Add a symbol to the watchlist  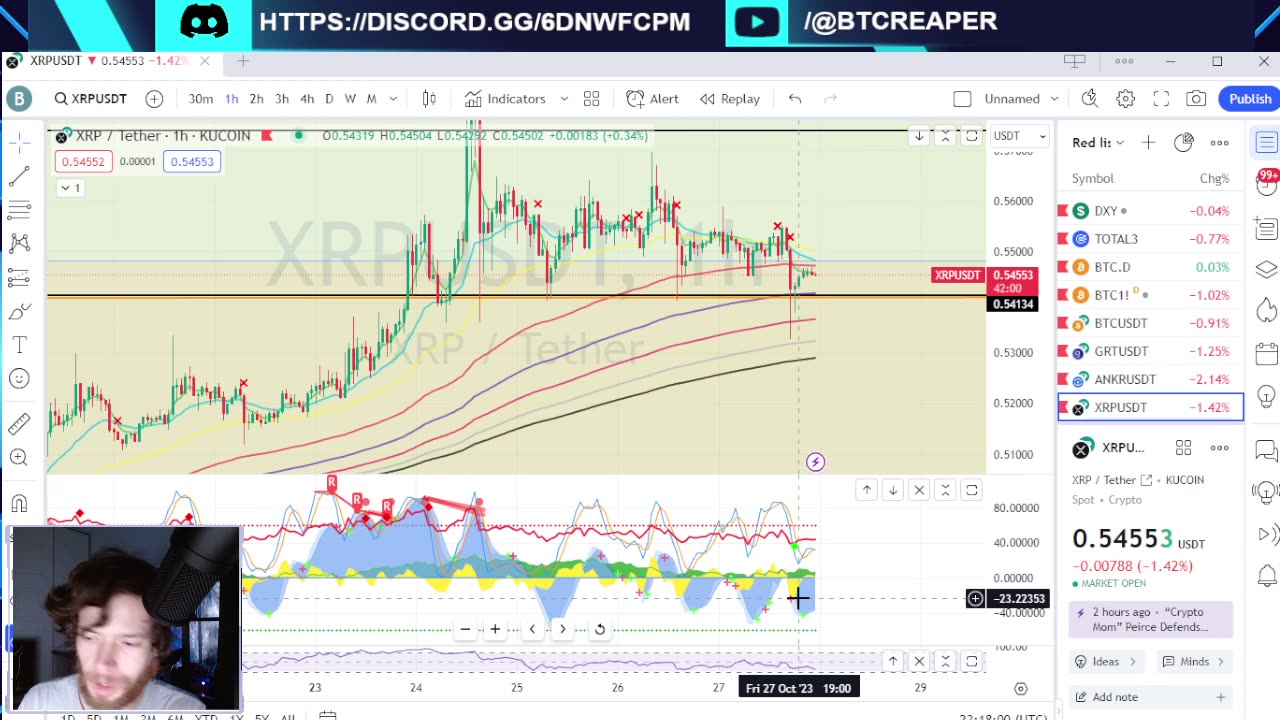click(x=1148, y=142)
